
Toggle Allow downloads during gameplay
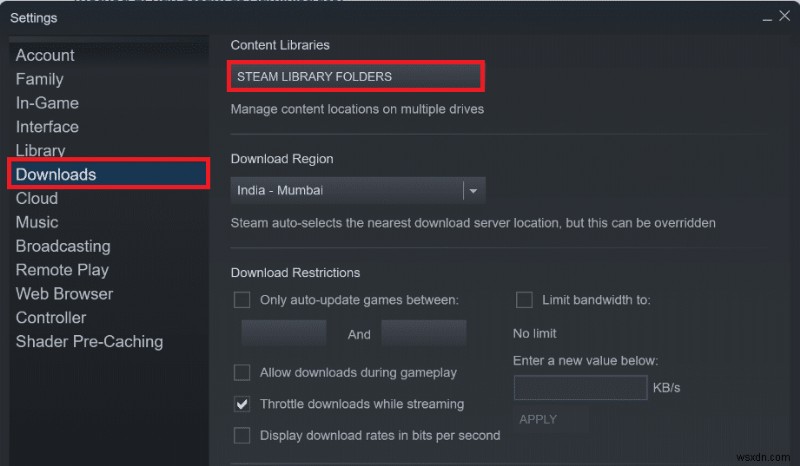click(x=242, y=372)
